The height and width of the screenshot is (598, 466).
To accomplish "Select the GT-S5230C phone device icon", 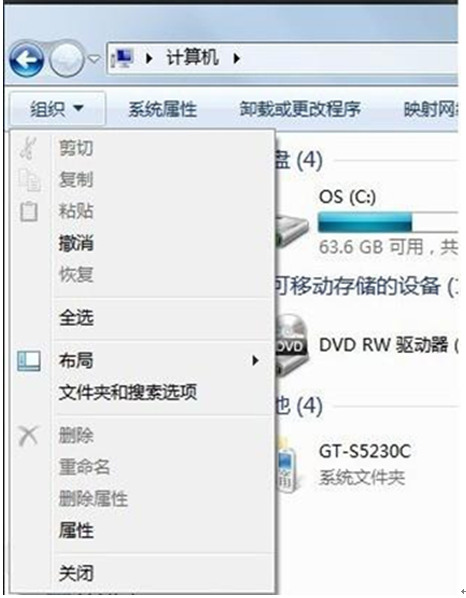I will pyautogui.click(x=288, y=465).
